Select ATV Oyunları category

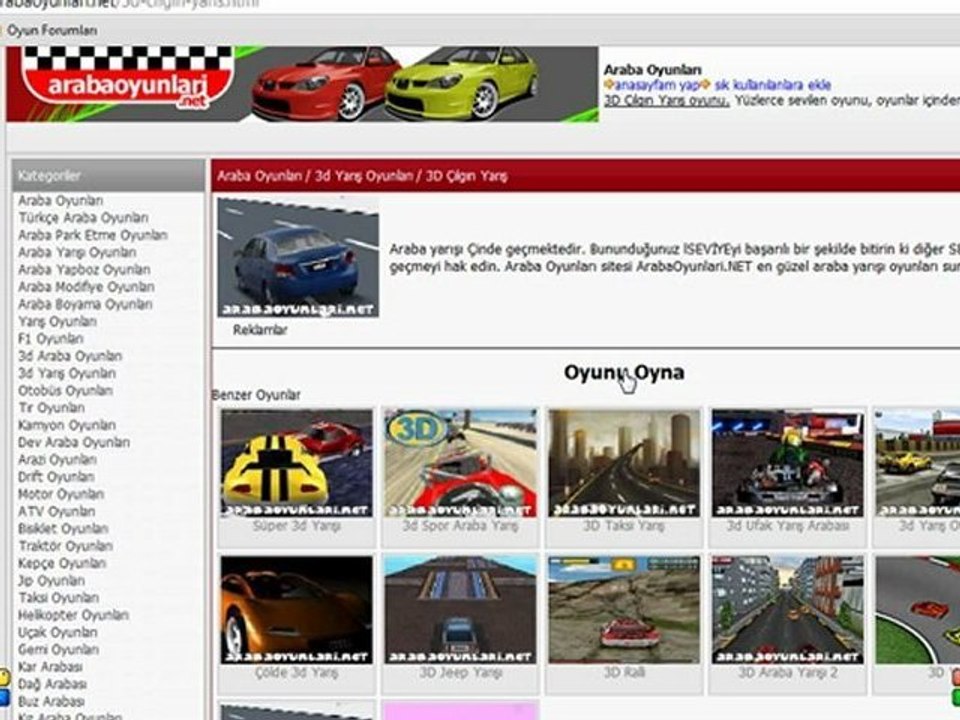pos(56,511)
